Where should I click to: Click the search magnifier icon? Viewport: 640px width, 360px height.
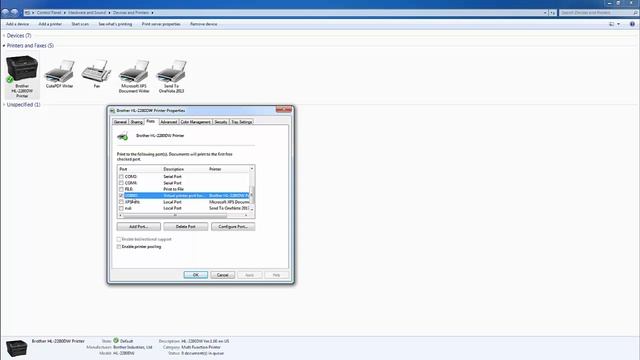[635, 13]
